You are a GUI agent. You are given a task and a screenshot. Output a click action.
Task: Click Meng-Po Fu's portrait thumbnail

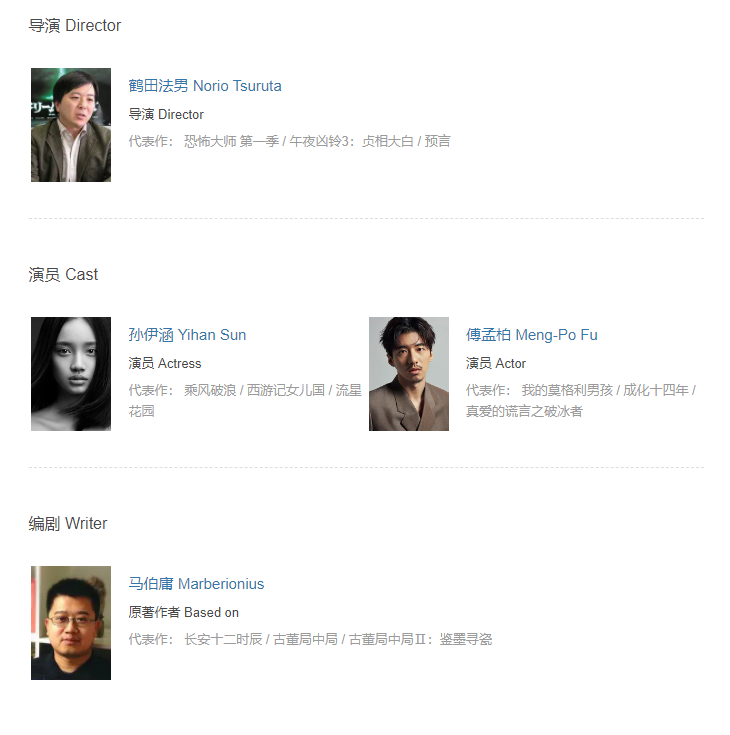click(x=409, y=374)
